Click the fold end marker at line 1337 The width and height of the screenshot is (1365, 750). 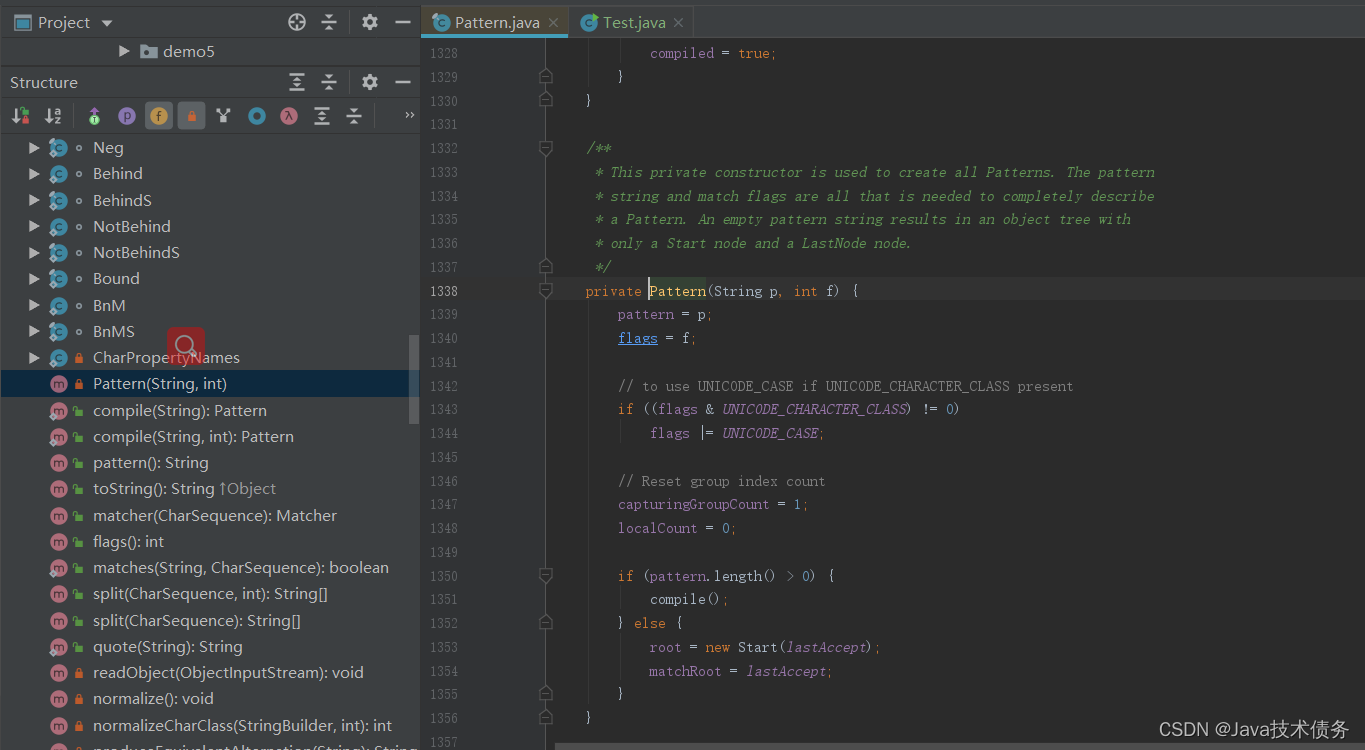tap(545, 267)
